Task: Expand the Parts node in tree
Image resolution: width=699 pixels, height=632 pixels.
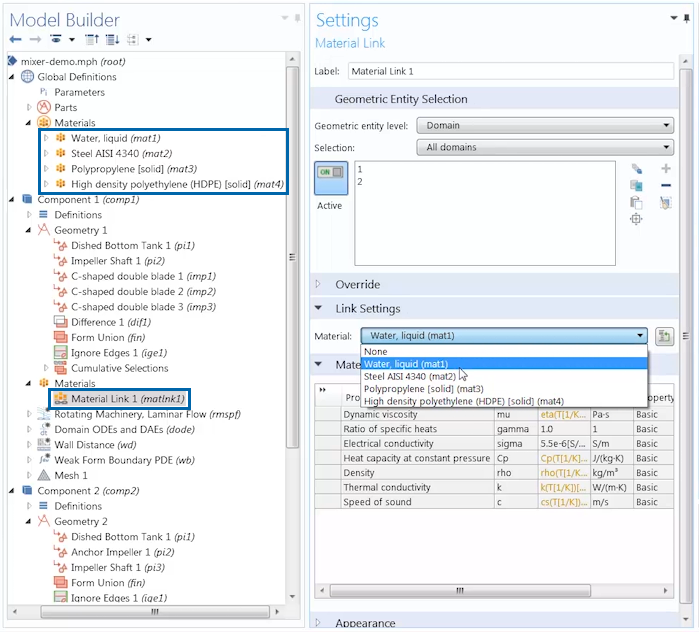Action: point(29,107)
